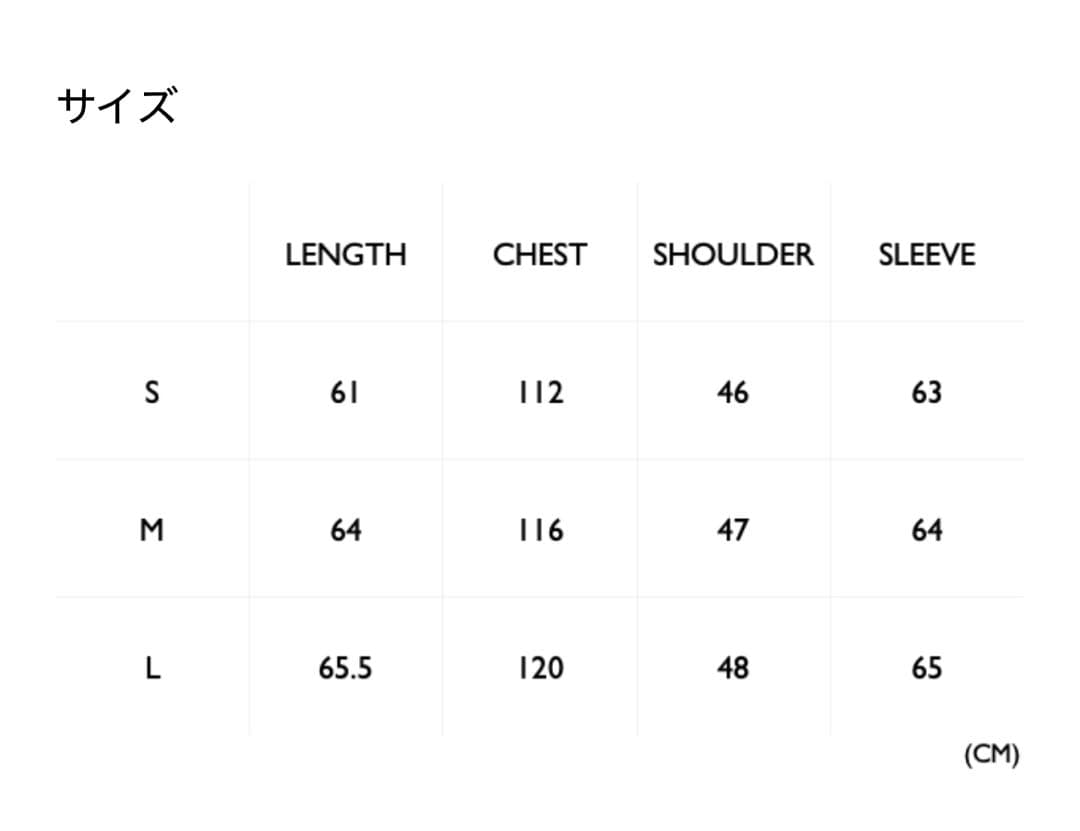Image resolution: width=1080 pixels, height=831 pixels.
Task: Click the S shoulder value 46
Action: 733,392
